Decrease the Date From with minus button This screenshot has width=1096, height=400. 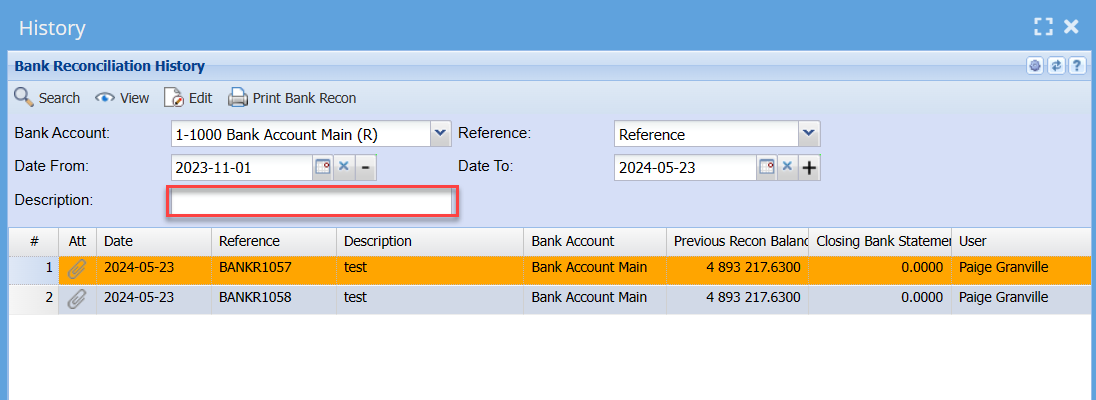coord(366,167)
